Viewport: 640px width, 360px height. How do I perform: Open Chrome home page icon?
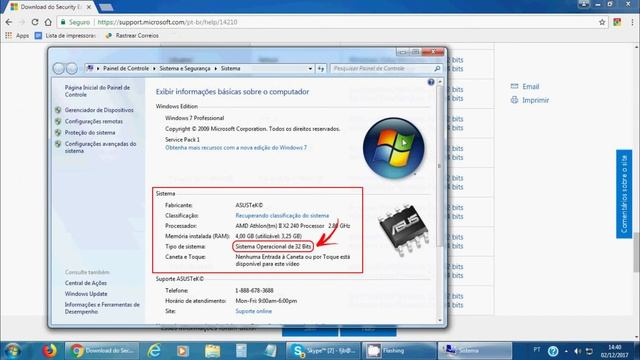48,22
